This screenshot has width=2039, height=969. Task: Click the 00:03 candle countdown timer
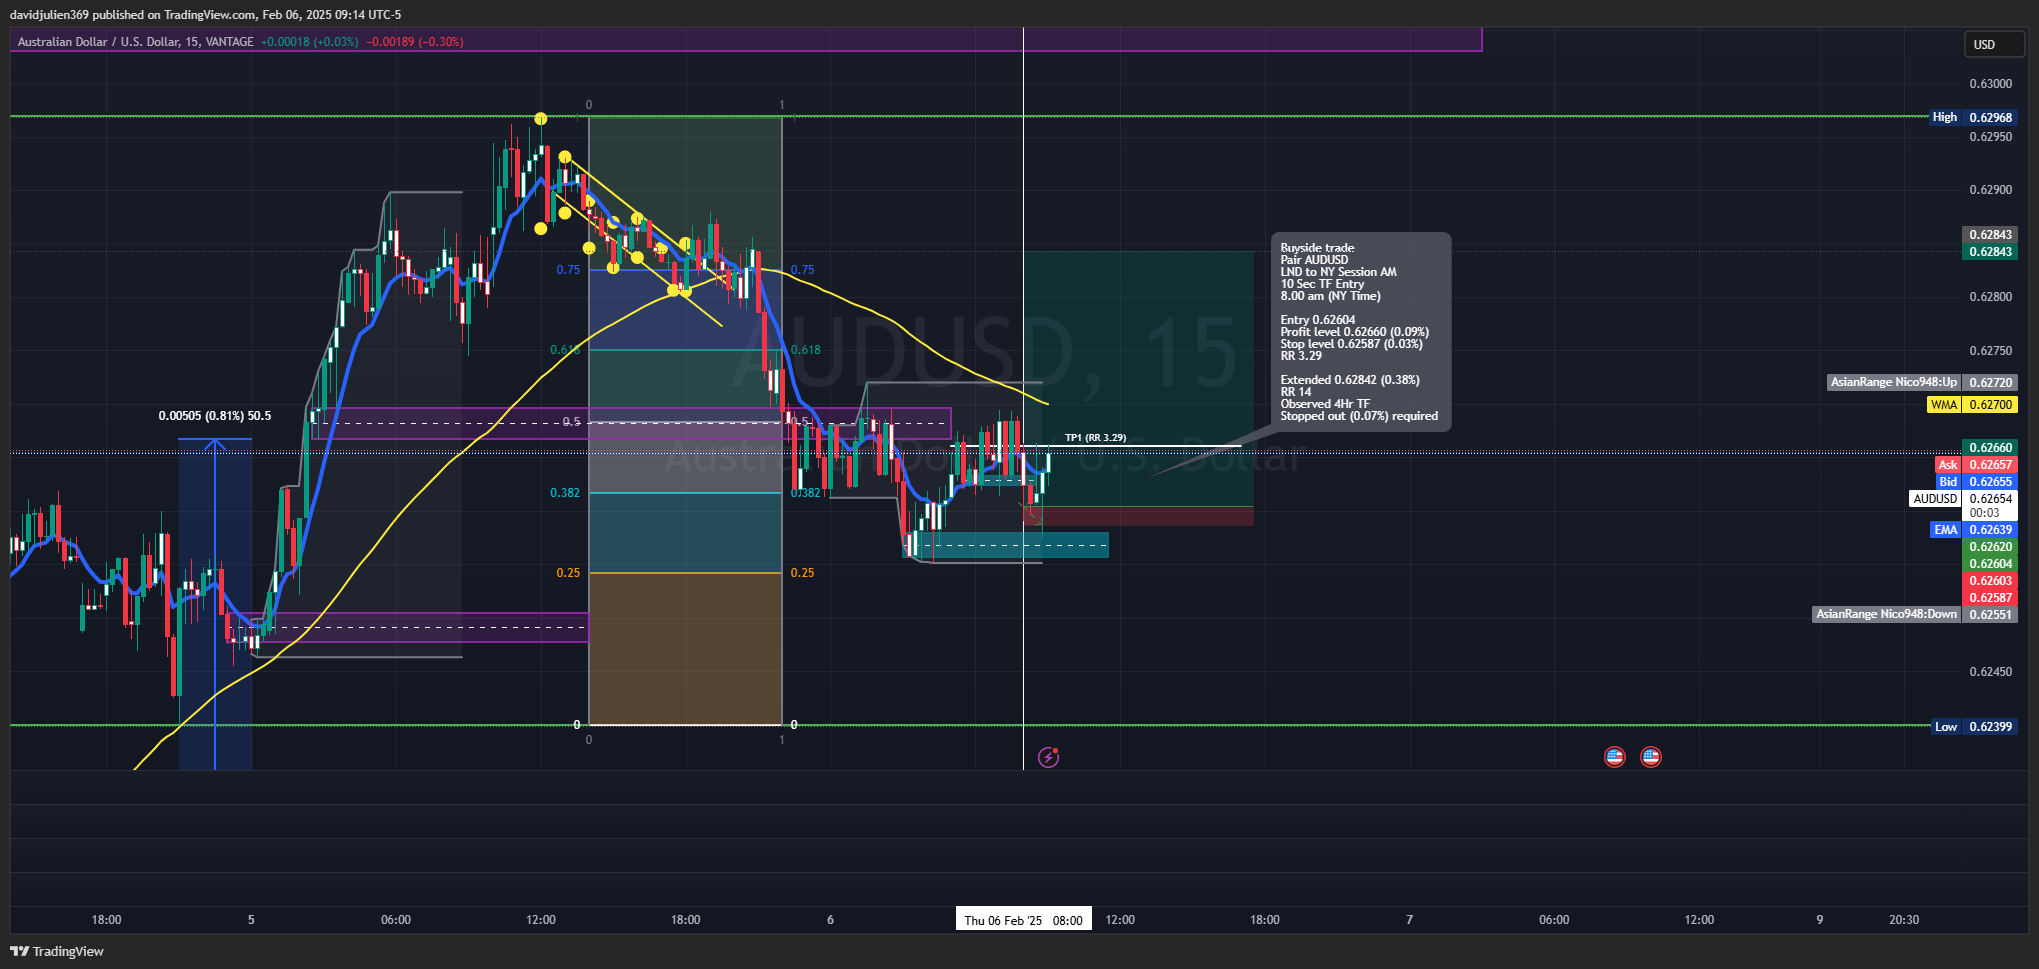click(x=1985, y=512)
